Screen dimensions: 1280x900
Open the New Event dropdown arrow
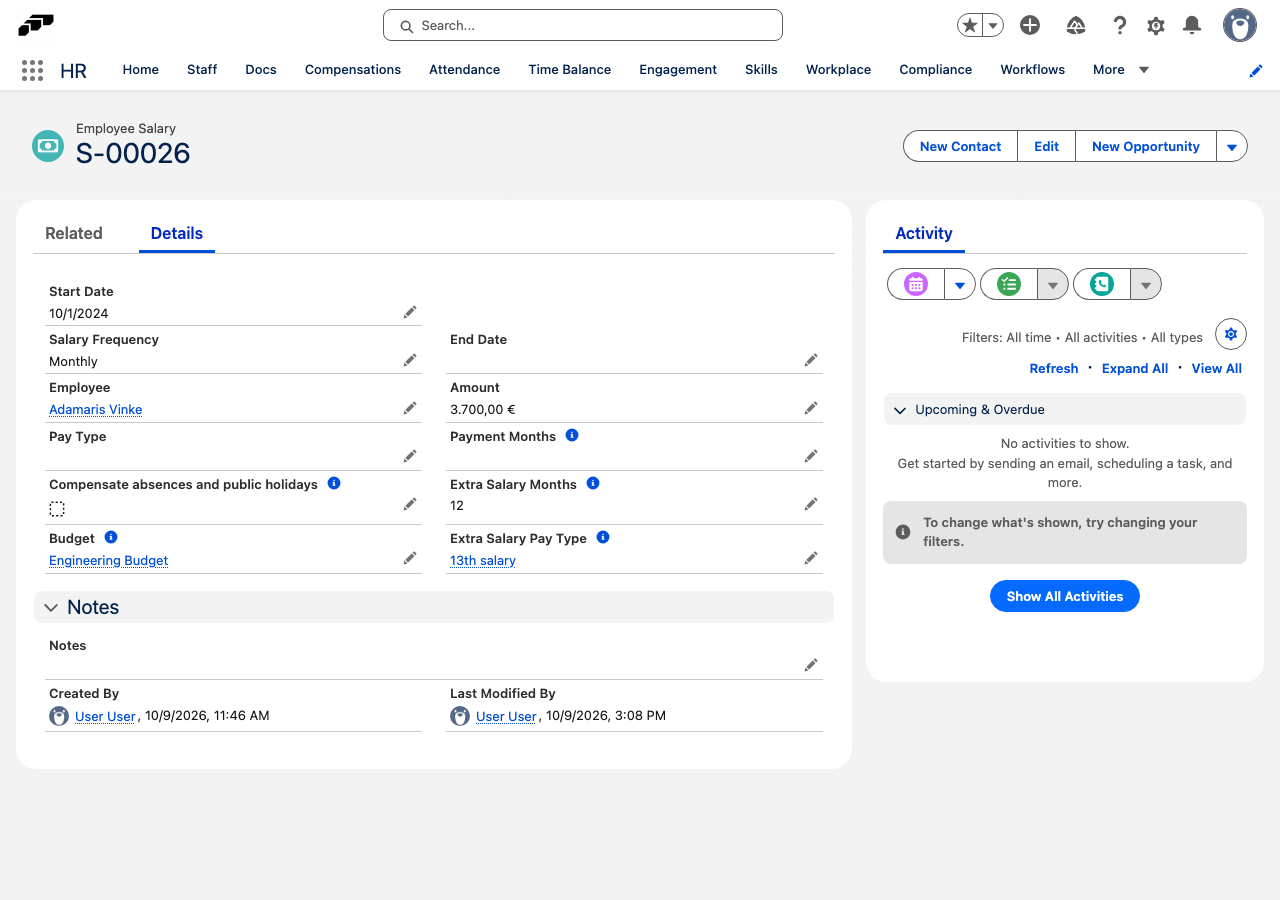pyautogui.click(x=960, y=285)
